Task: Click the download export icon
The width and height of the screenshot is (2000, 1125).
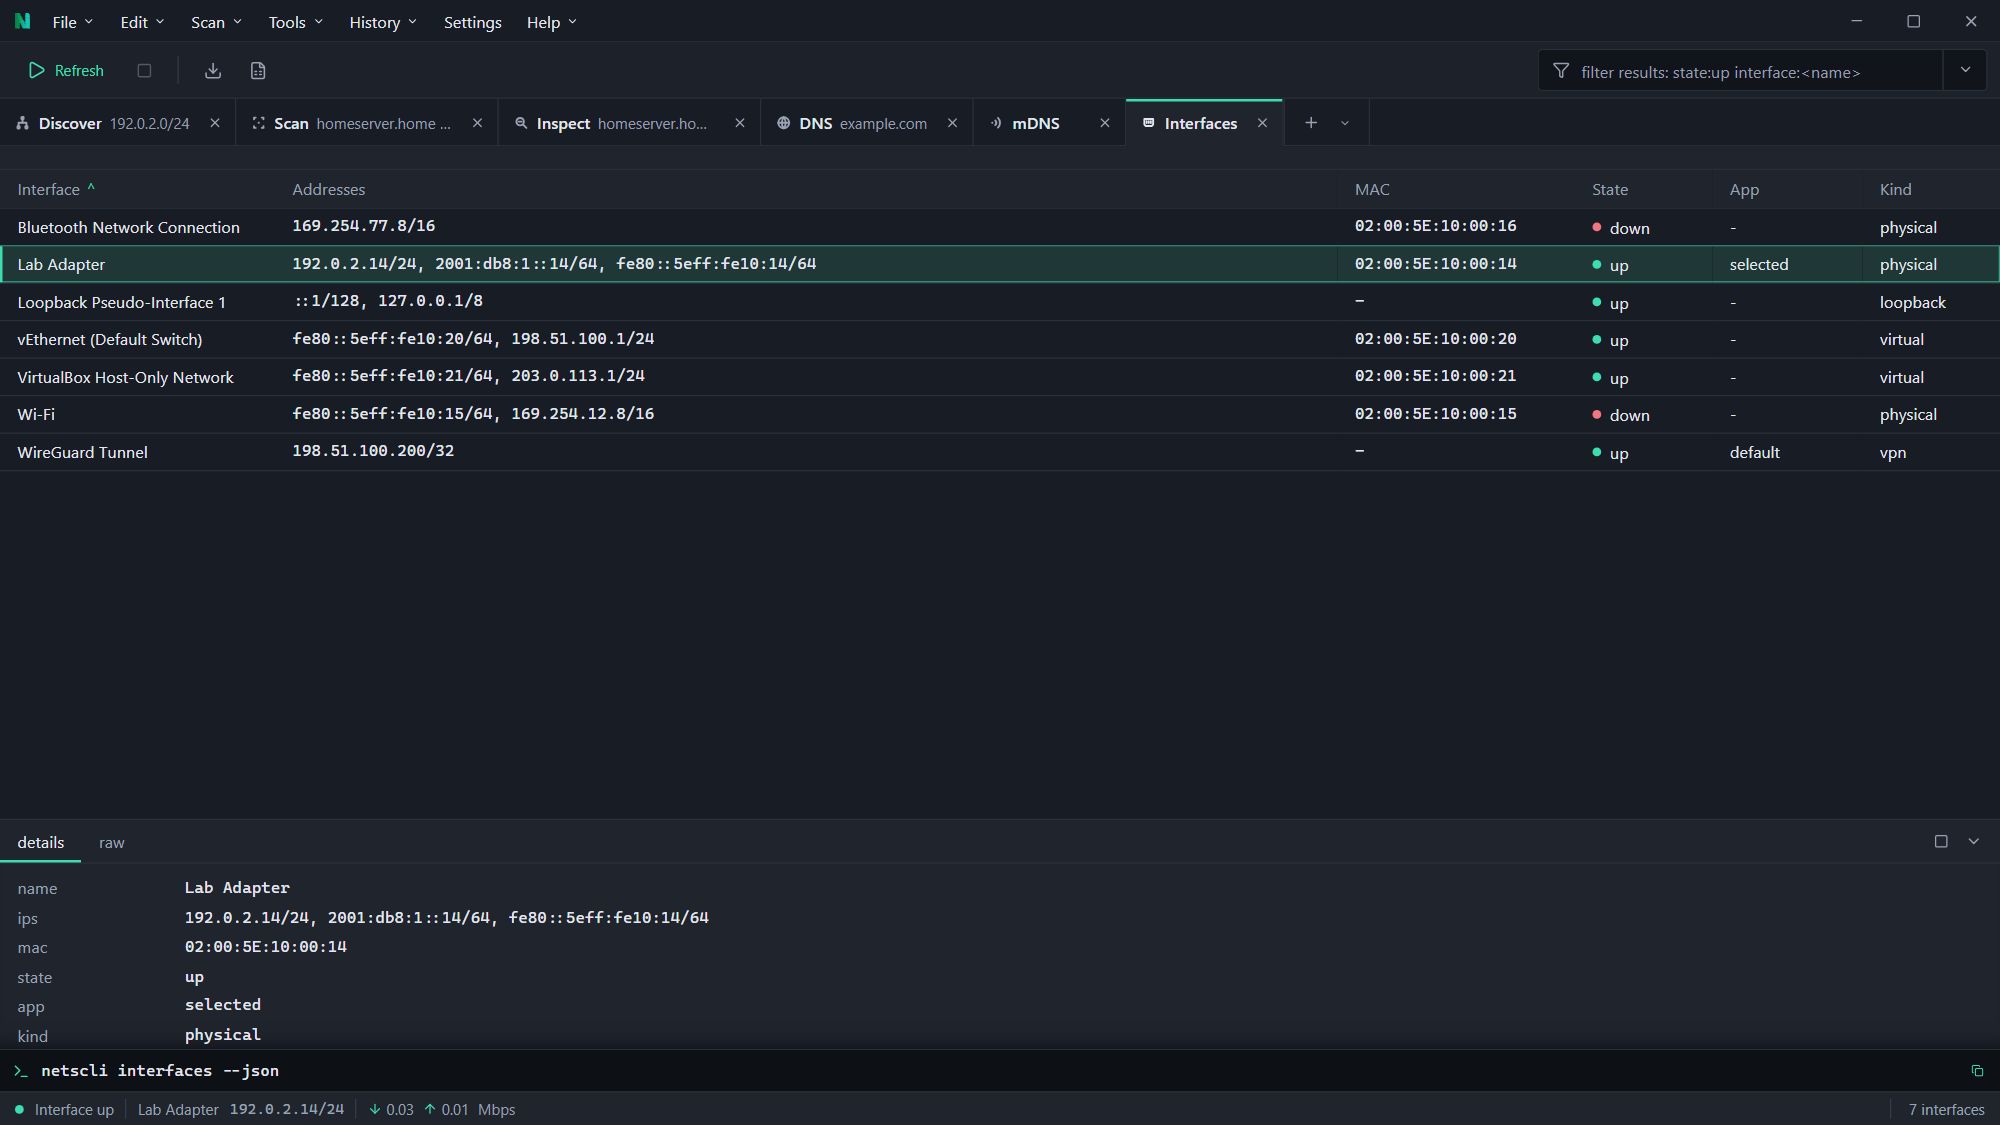Action: pyautogui.click(x=213, y=70)
